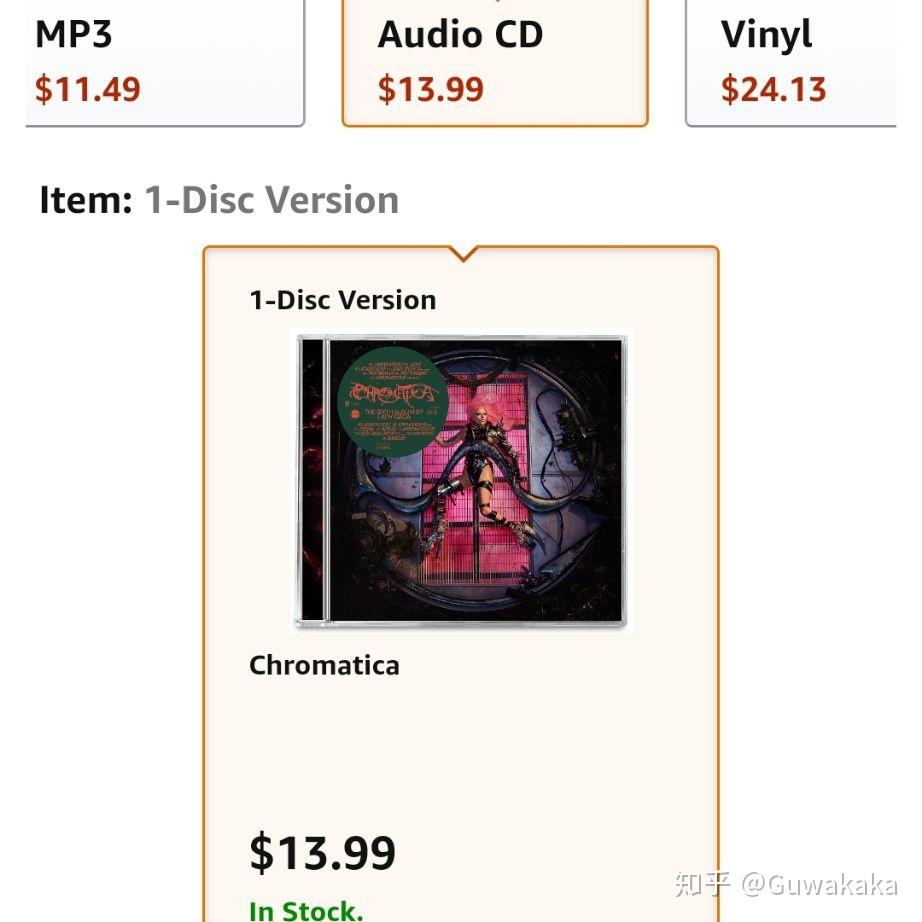Click the @Guwakaka watermark username
The width and height of the screenshot is (922, 922).
point(819,884)
